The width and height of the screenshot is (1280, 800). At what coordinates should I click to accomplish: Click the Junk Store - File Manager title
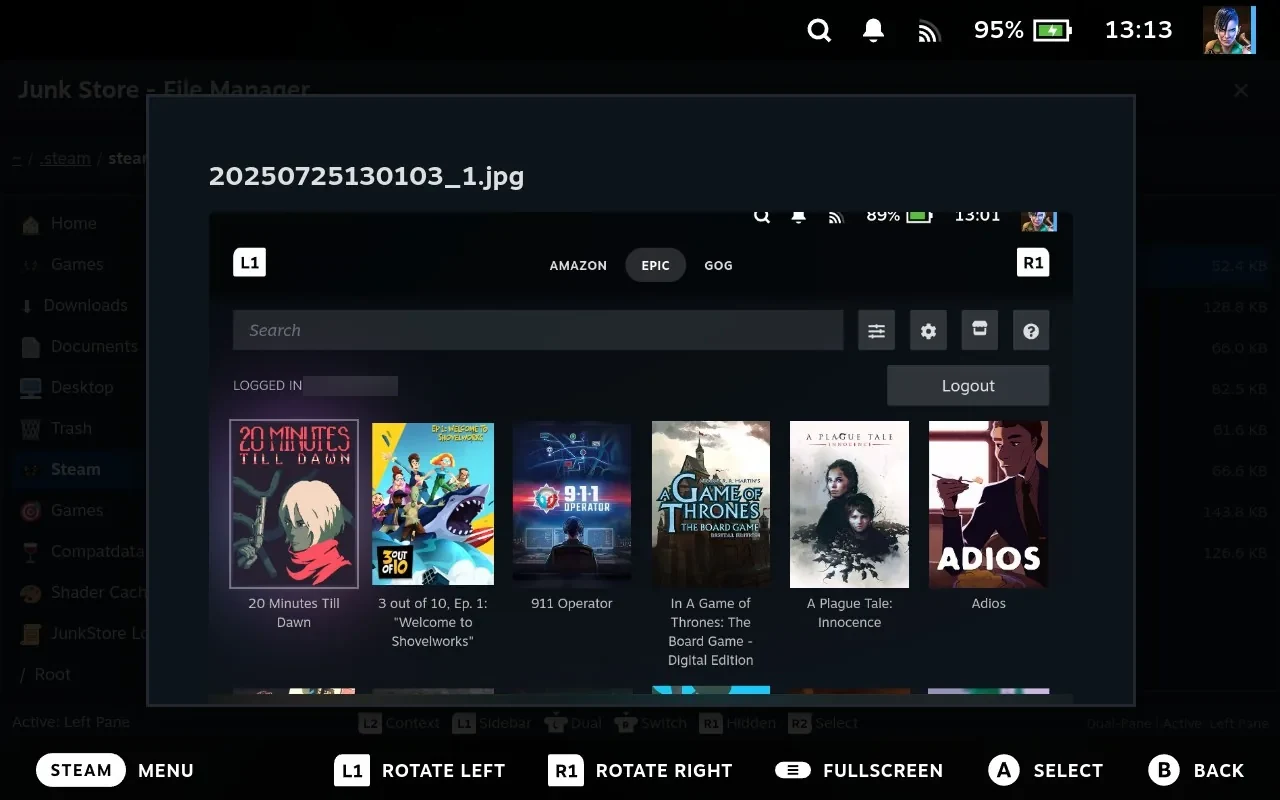tap(164, 90)
